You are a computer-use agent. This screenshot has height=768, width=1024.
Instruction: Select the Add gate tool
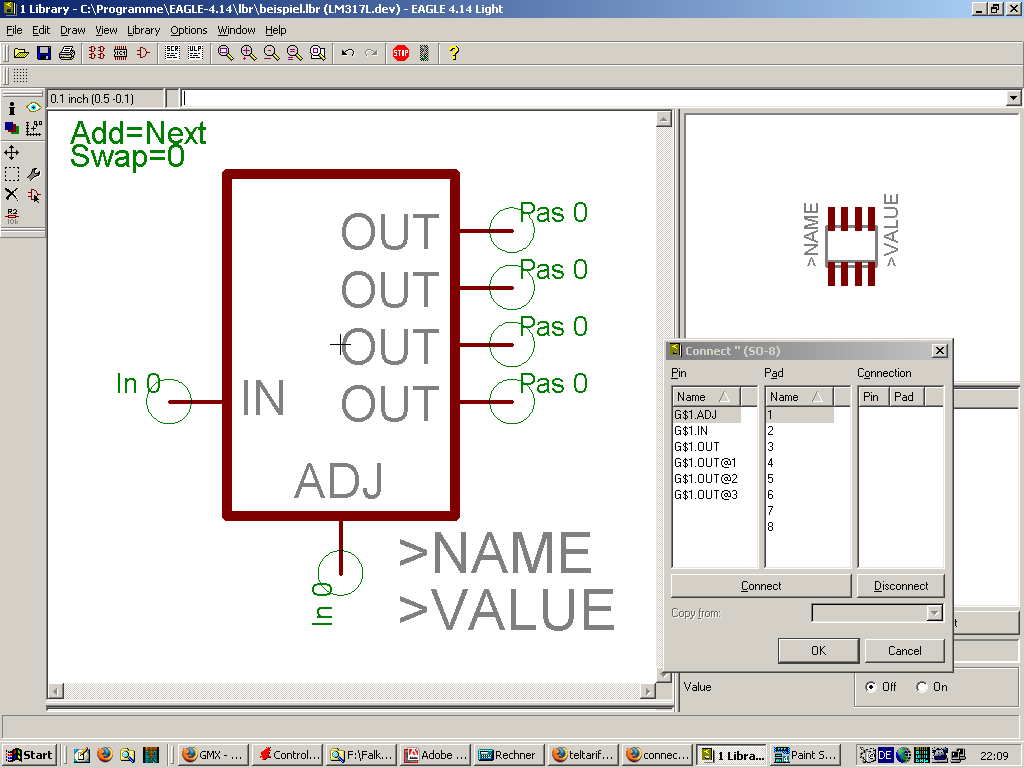pos(33,195)
